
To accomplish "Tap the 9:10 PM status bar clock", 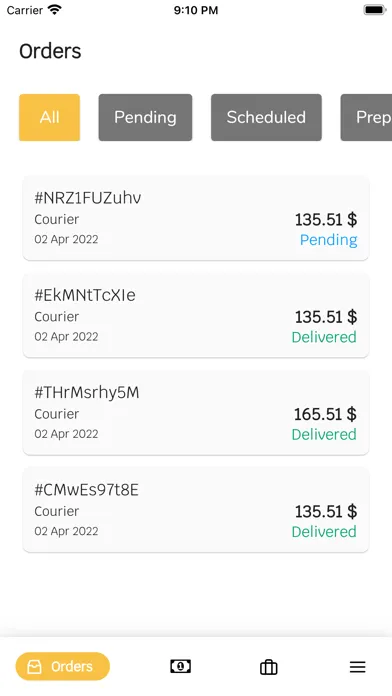I will 196,10.
